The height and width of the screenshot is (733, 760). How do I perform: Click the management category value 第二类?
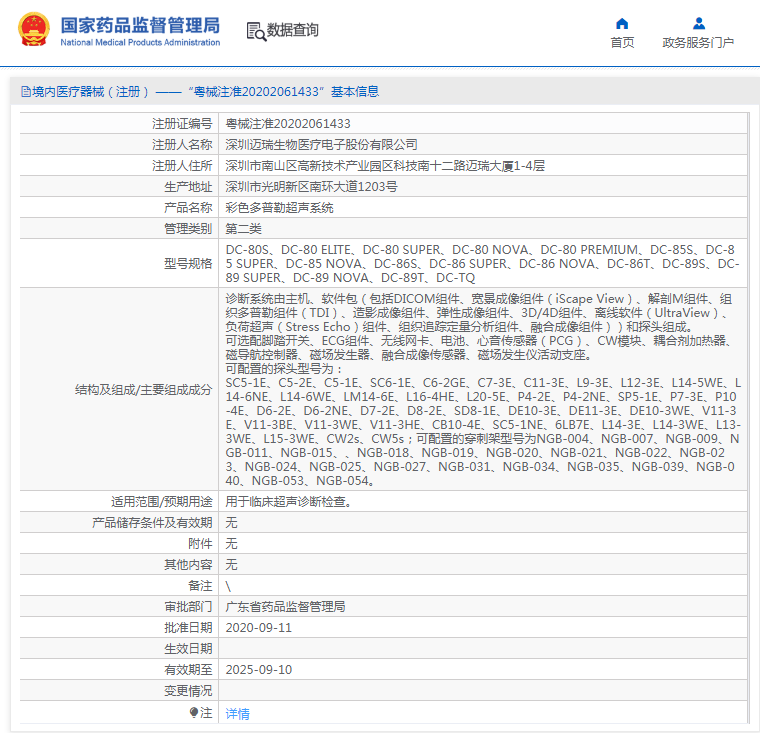(x=243, y=229)
